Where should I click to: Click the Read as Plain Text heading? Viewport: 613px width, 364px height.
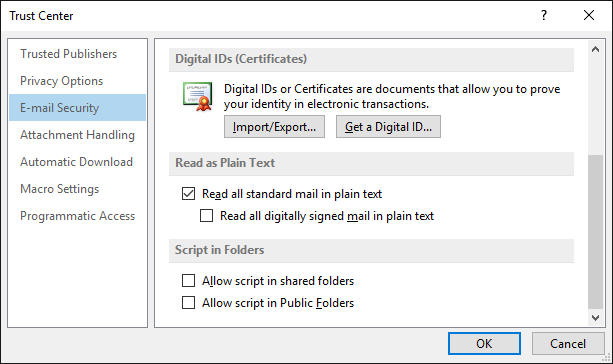225,163
